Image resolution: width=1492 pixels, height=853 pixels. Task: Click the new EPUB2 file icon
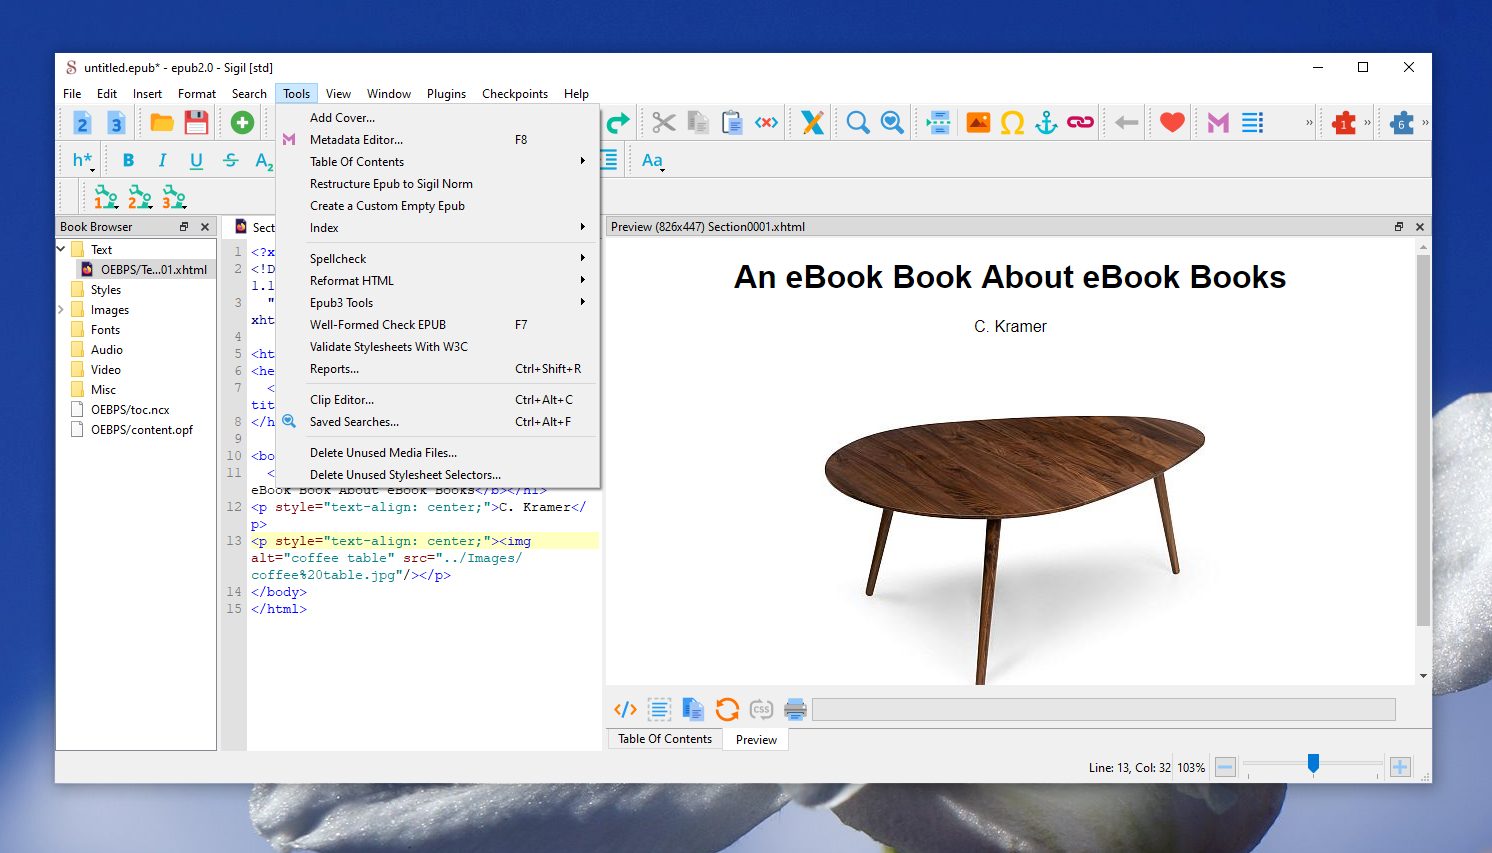[x=83, y=123]
